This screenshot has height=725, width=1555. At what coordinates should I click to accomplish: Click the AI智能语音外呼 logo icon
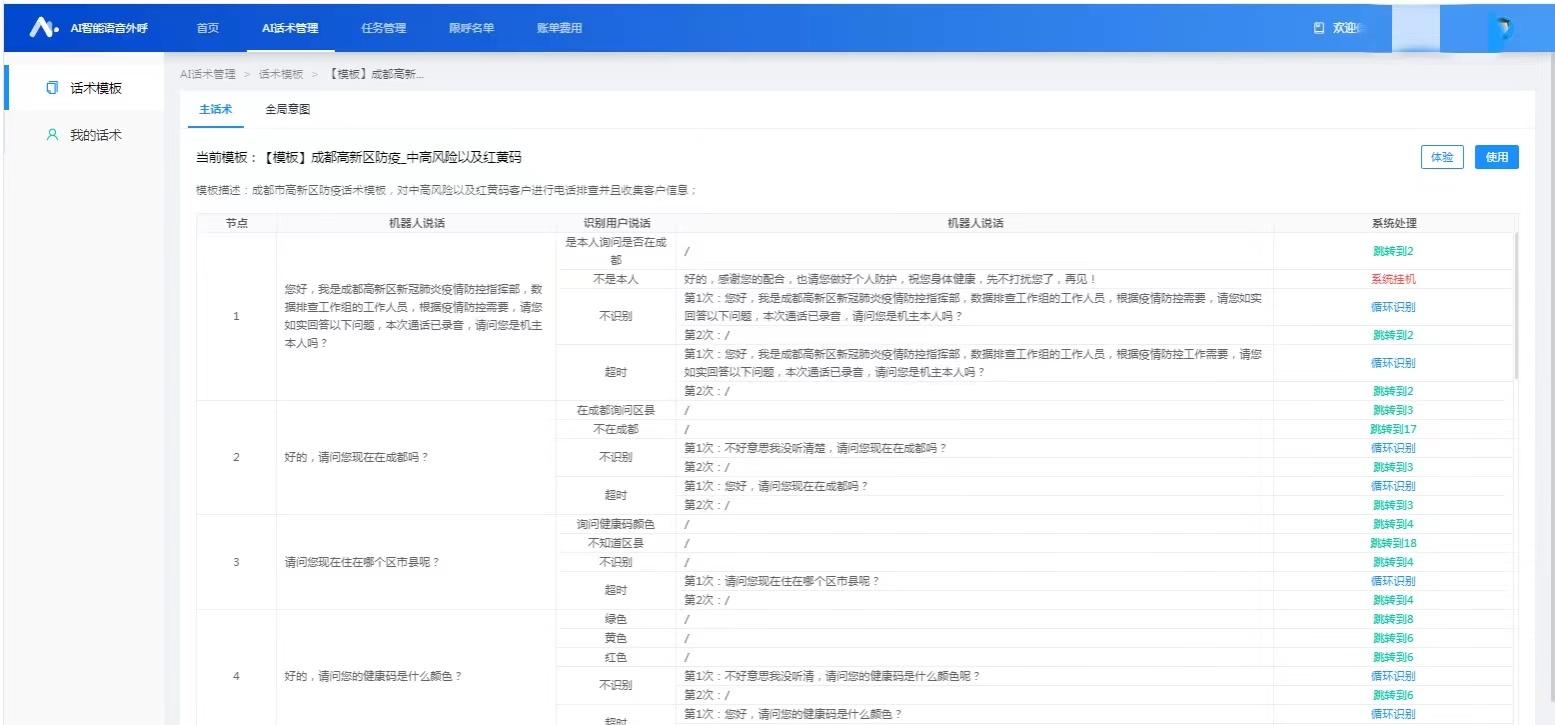[x=43, y=28]
